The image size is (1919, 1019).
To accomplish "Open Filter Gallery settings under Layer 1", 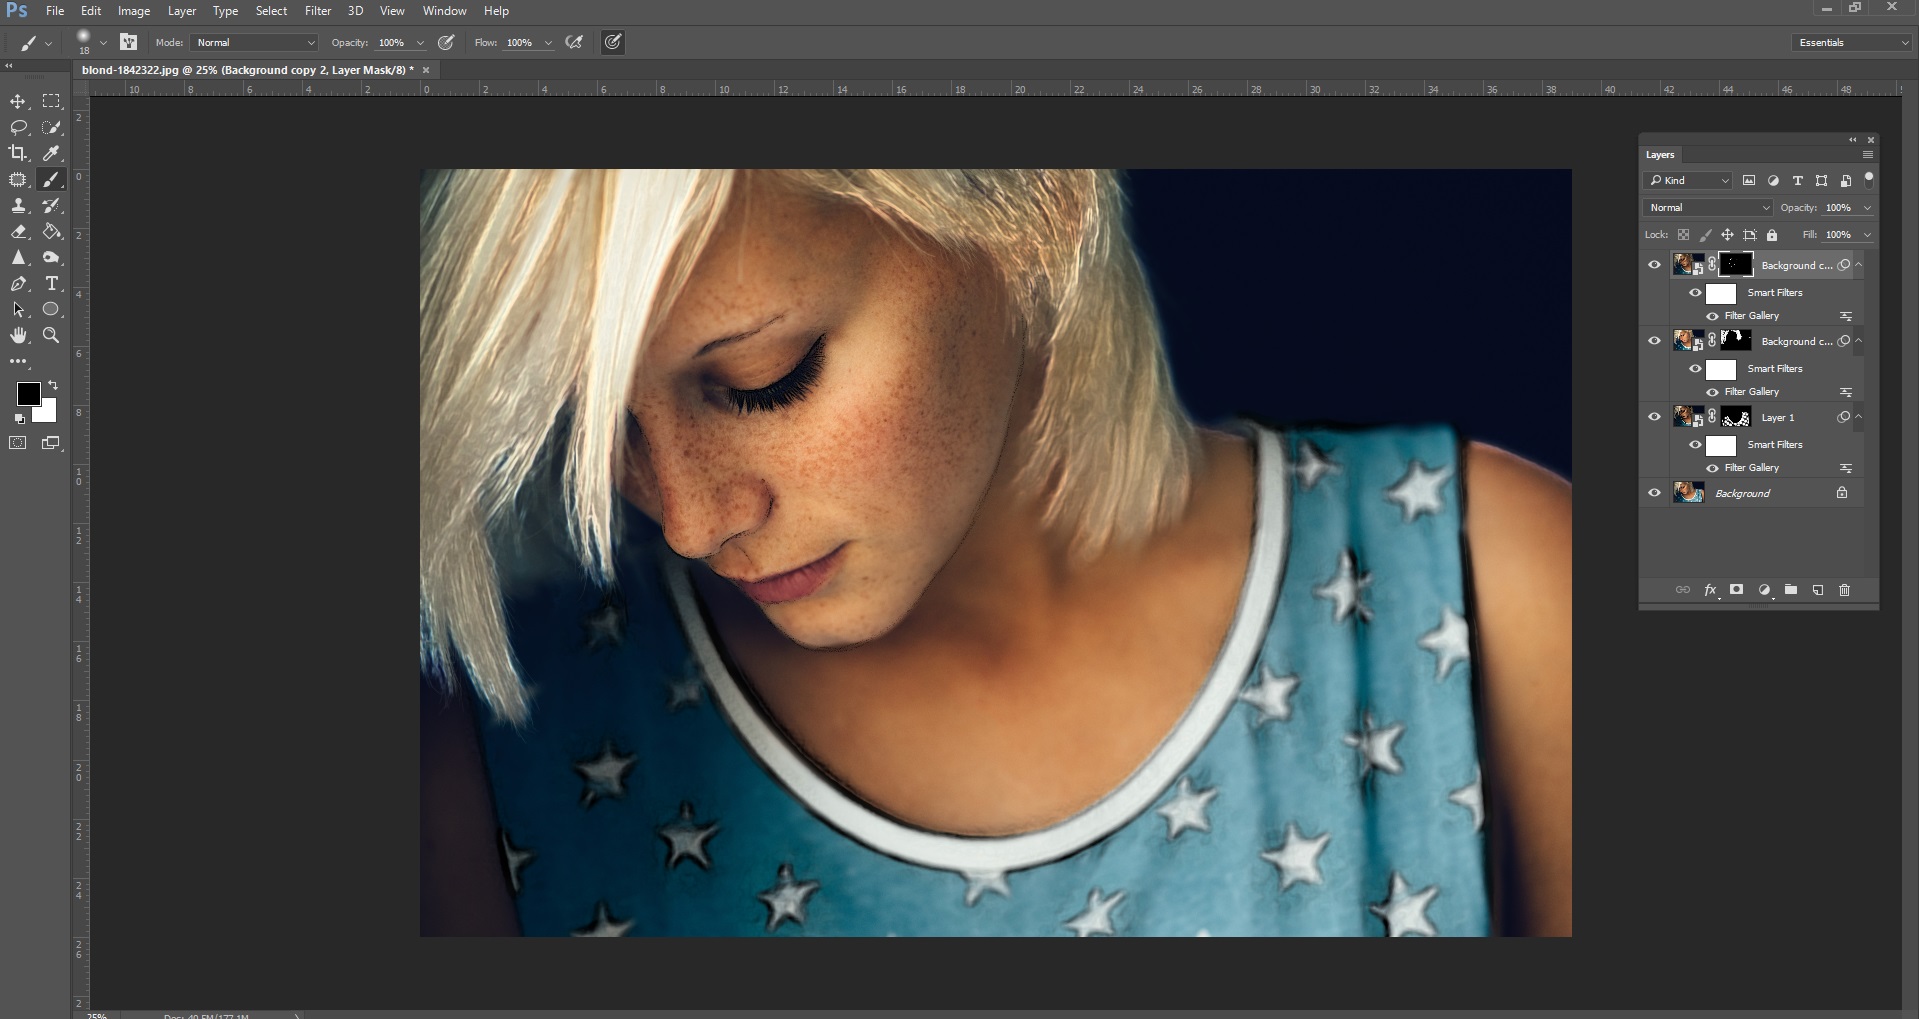I will pos(1846,467).
